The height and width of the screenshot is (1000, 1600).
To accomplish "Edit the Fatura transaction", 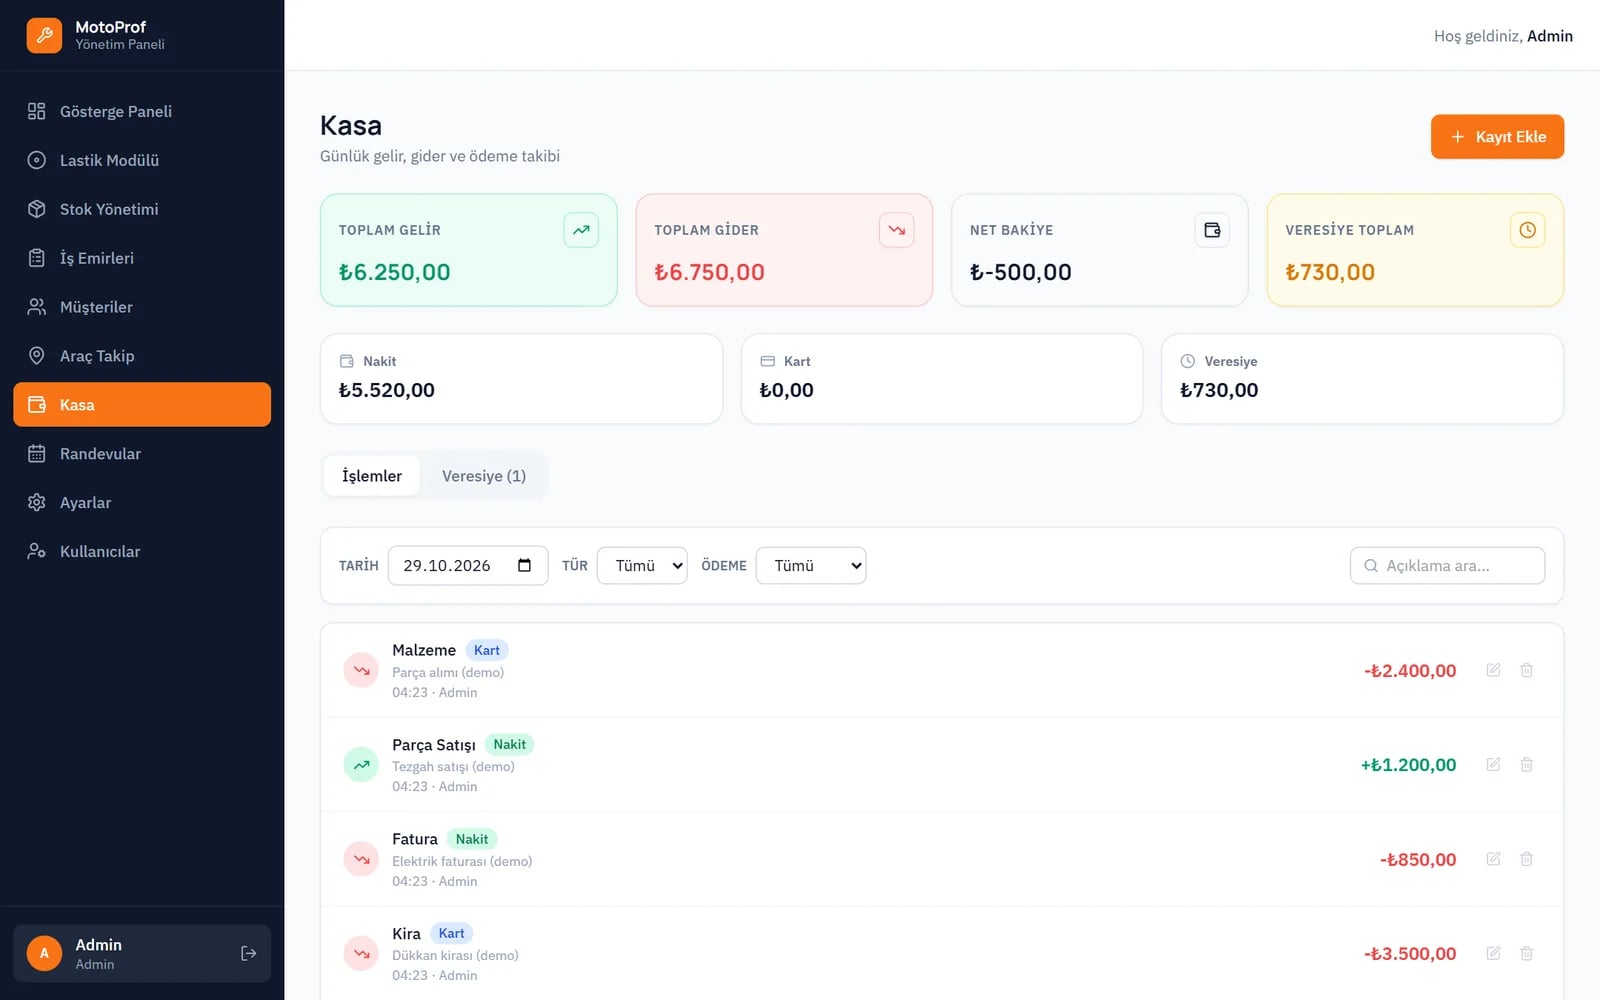I will point(1493,859).
